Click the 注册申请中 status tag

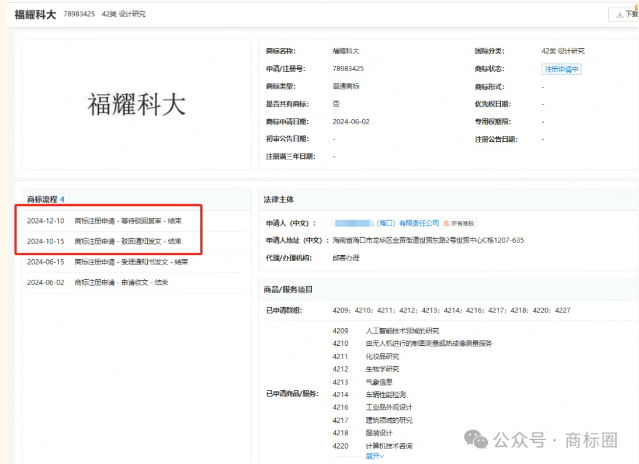click(561, 69)
